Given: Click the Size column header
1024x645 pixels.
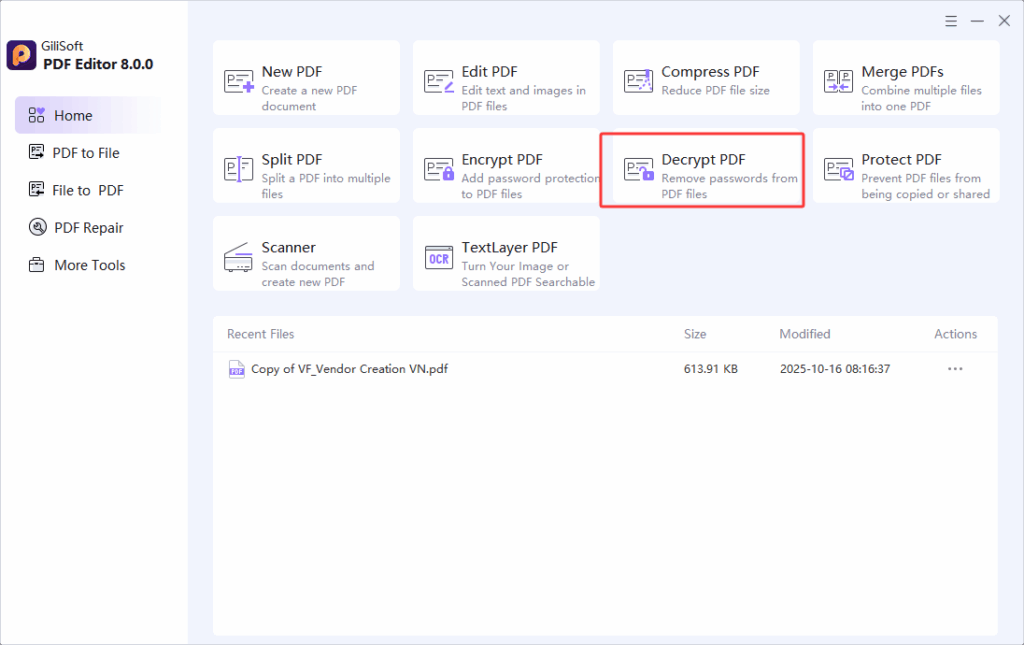Looking at the screenshot, I should point(695,334).
